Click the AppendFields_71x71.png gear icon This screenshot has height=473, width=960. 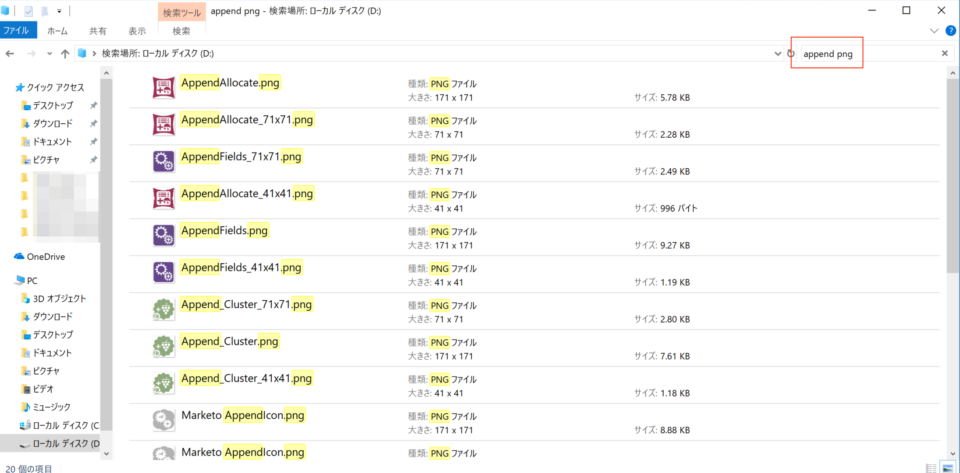point(163,162)
